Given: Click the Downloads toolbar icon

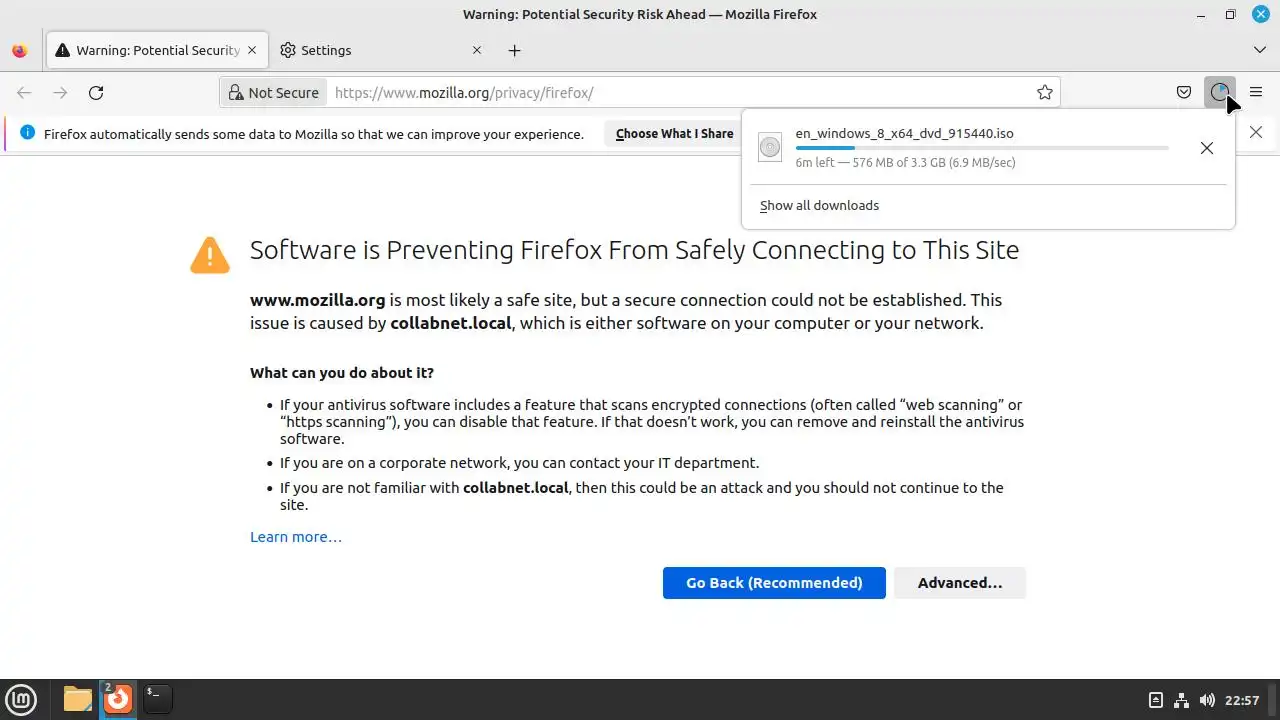Looking at the screenshot, I should [x=1219, y=93].
